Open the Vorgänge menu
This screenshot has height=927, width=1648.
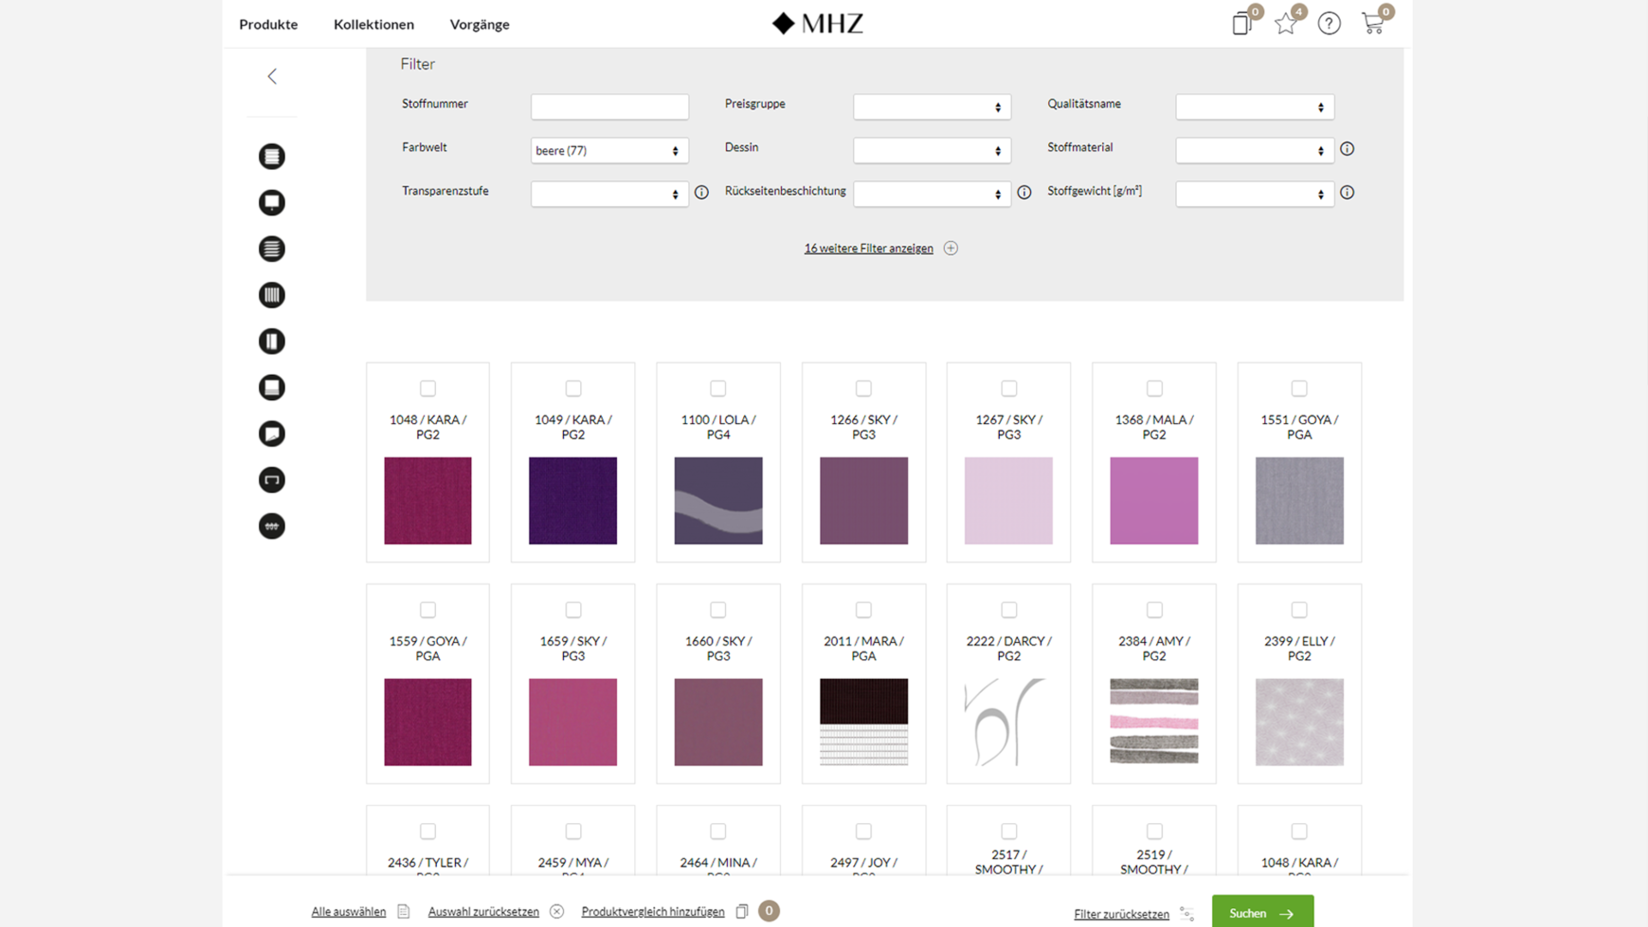(479, 24)
